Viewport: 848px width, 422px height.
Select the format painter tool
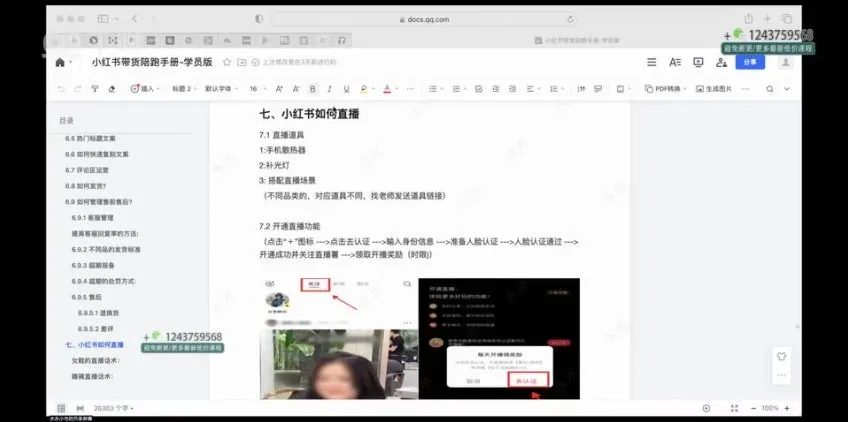95,89
